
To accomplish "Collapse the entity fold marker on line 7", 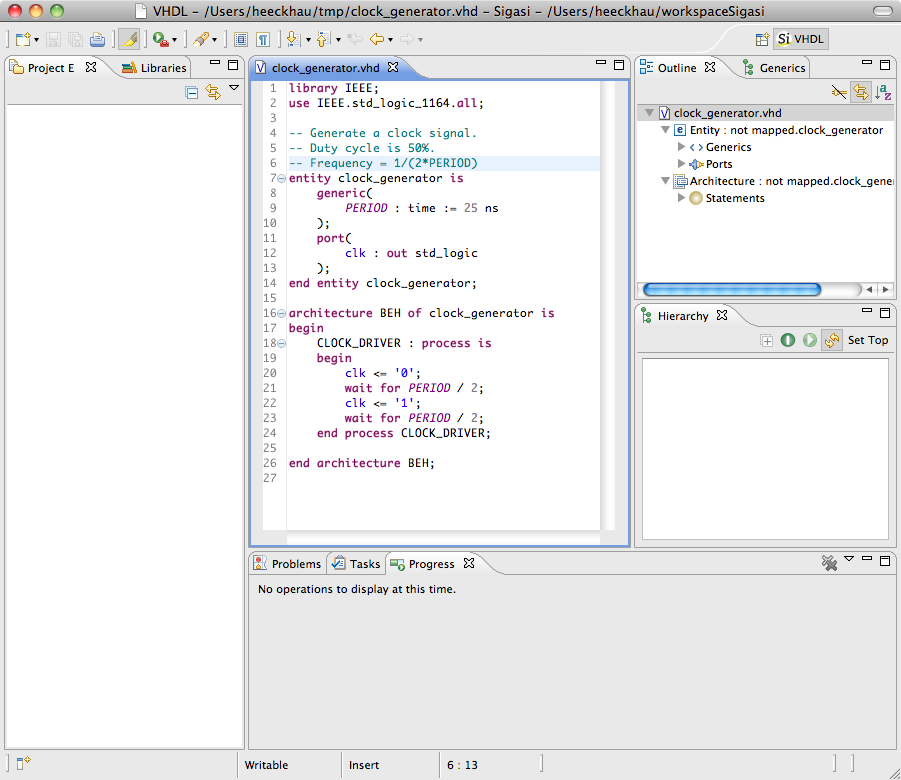I will pyautogui.click(x=282, y=179).
